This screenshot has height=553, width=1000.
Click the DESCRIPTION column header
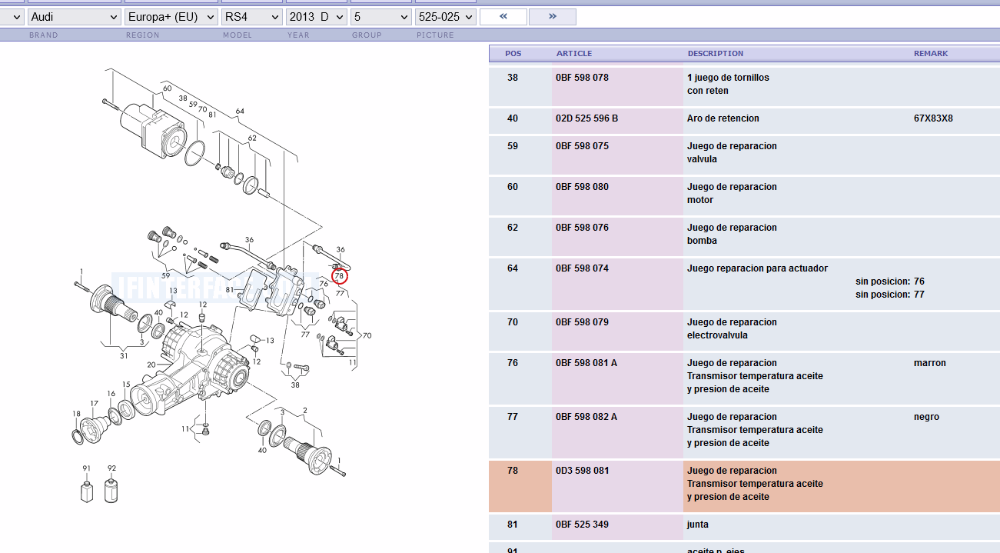[715, 54]
